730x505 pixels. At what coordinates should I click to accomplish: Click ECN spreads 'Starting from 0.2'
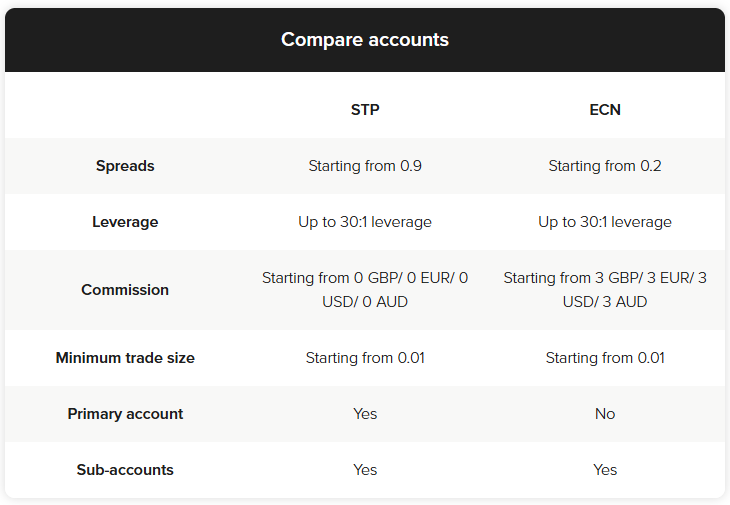(x=605, y=166)
